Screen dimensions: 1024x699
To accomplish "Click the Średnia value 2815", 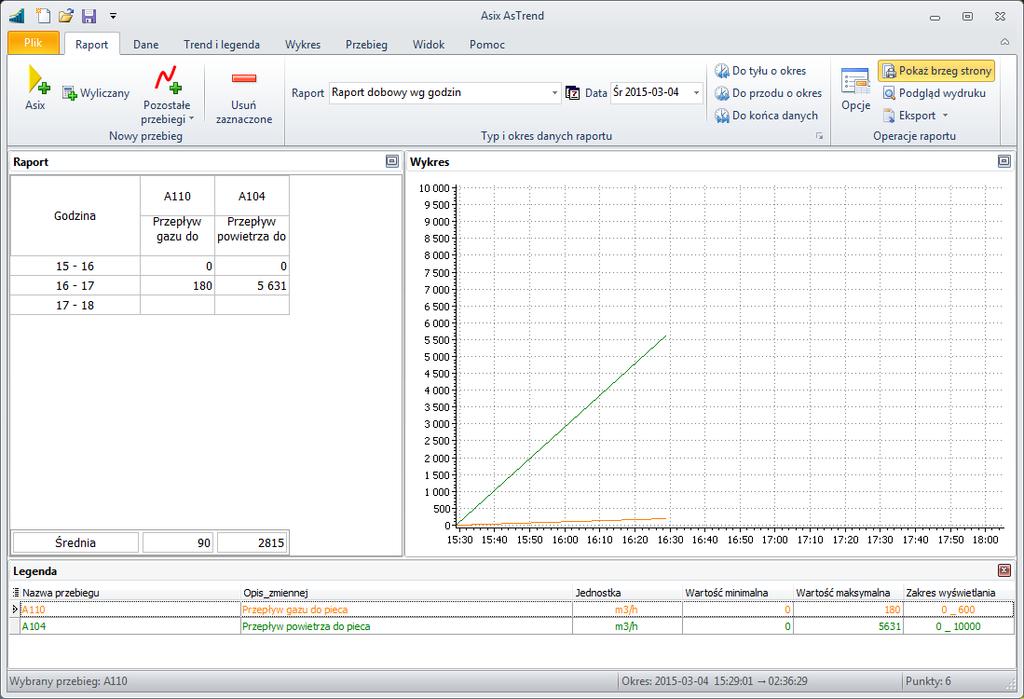I will [253, 542].
